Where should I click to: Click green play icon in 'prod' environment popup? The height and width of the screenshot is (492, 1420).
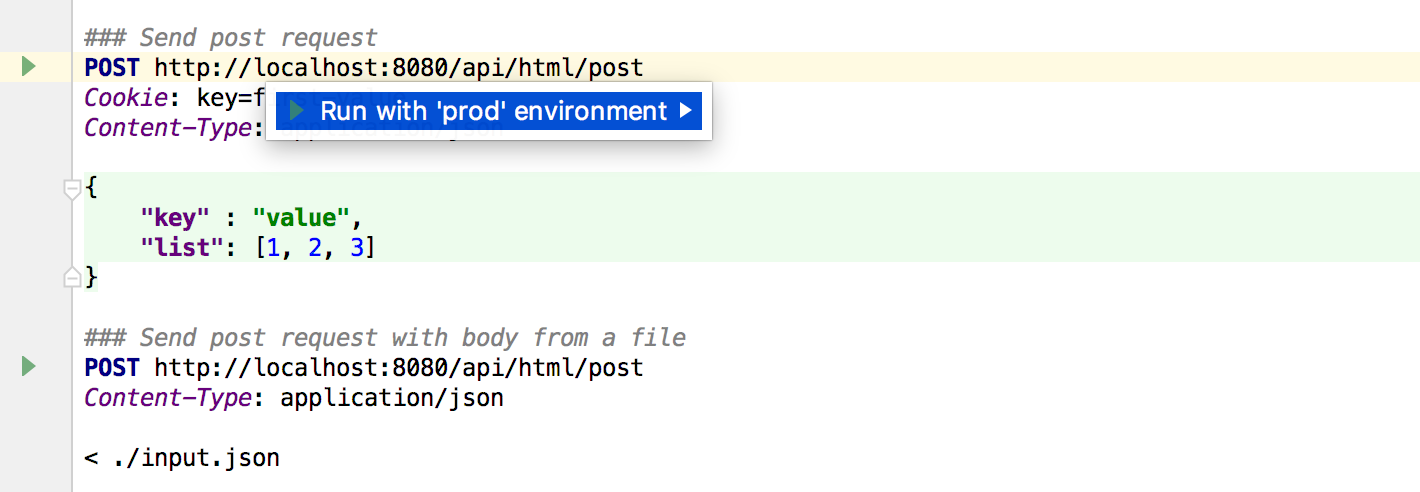coord(296,111)
